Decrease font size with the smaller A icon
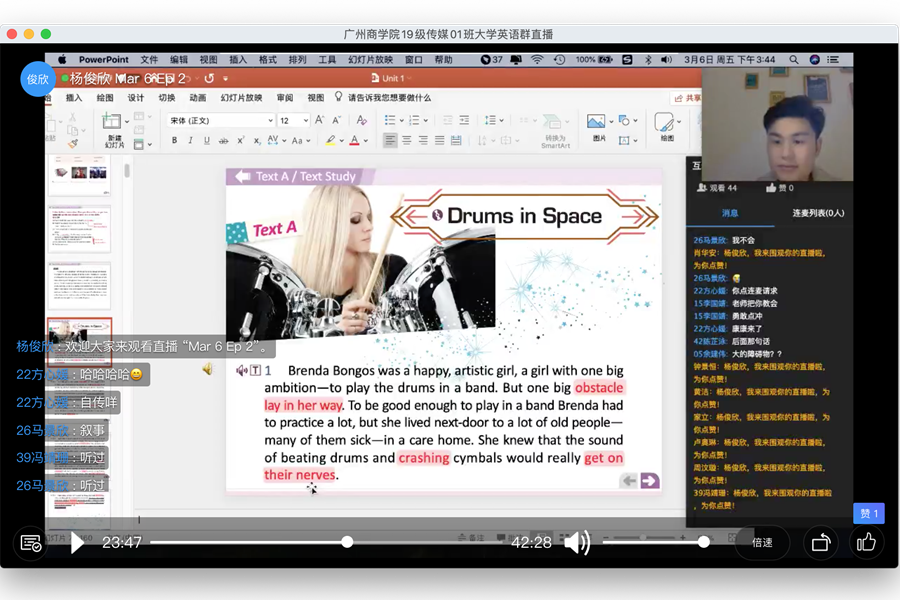 (336, 120)
